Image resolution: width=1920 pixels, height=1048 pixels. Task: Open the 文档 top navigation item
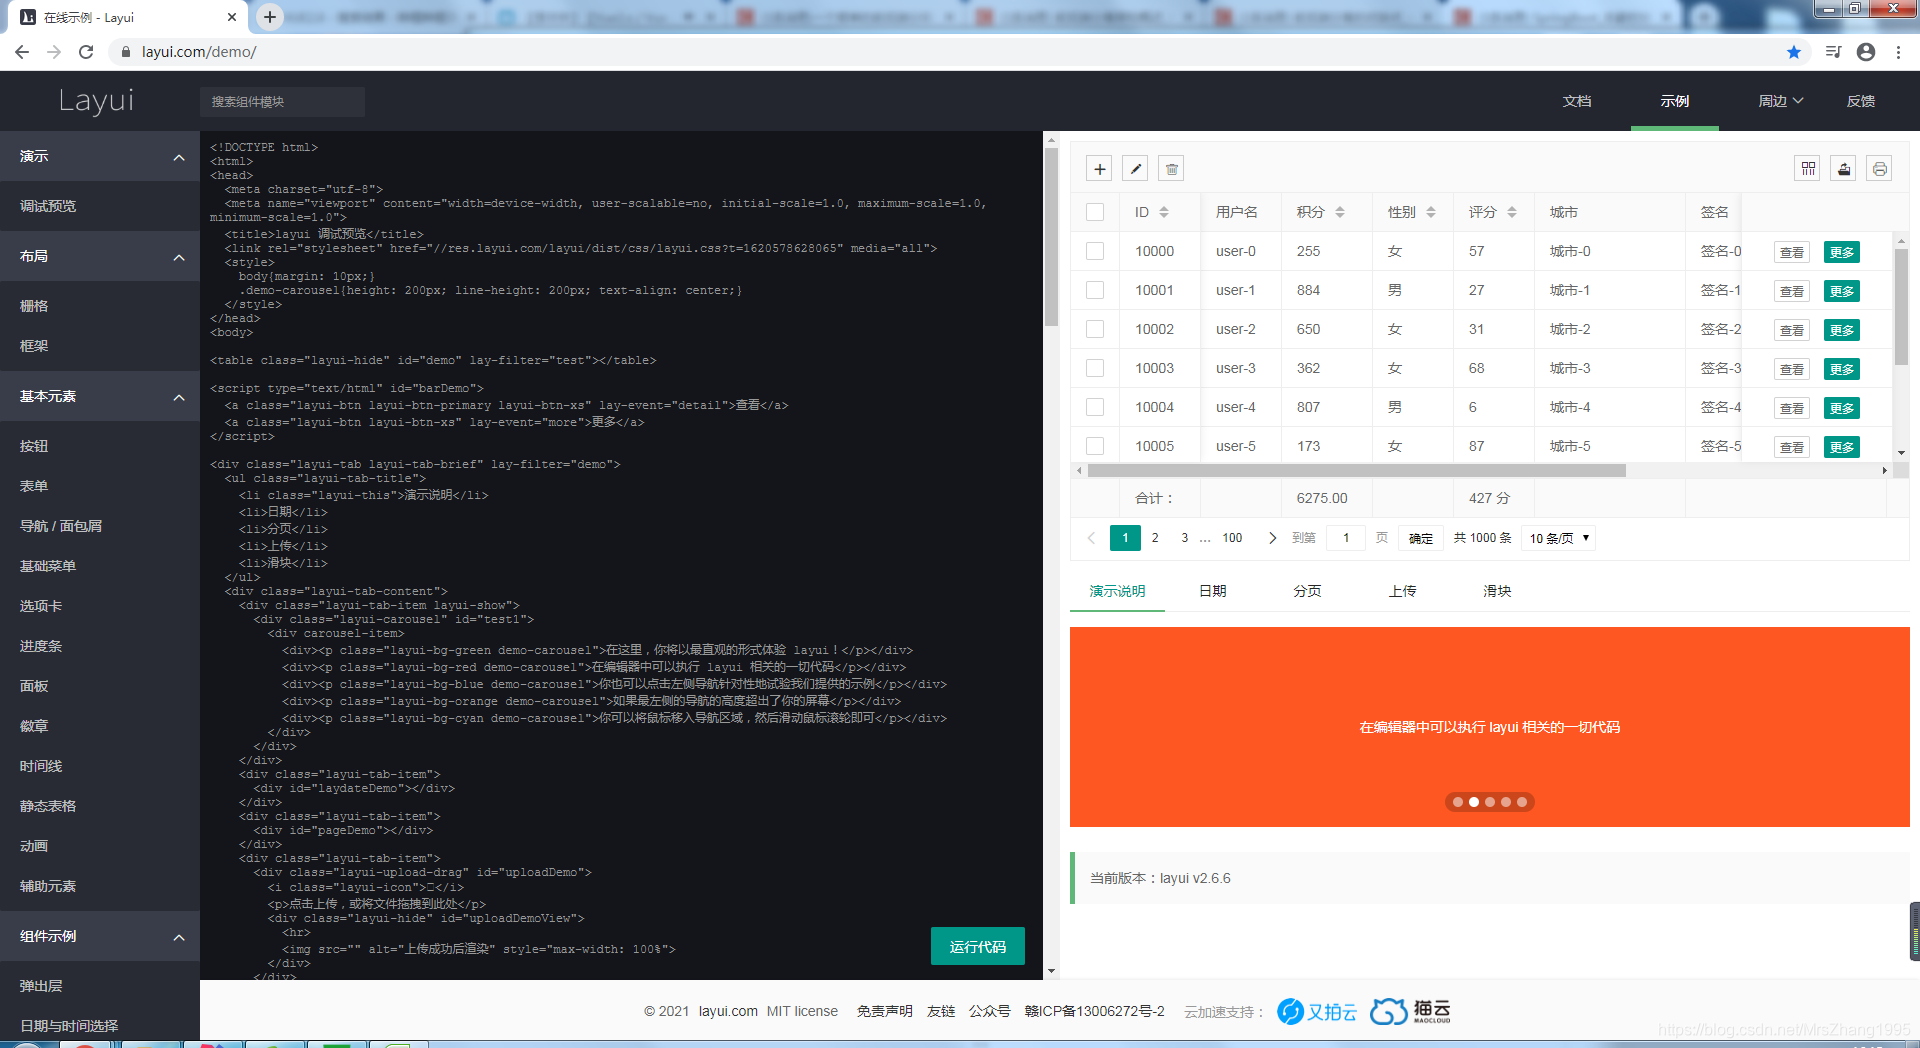[1577, 101]
